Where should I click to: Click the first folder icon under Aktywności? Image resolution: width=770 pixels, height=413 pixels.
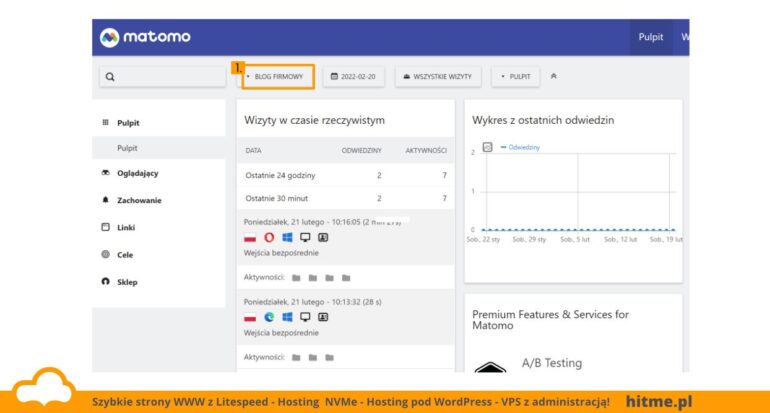[x=296, y=278]
